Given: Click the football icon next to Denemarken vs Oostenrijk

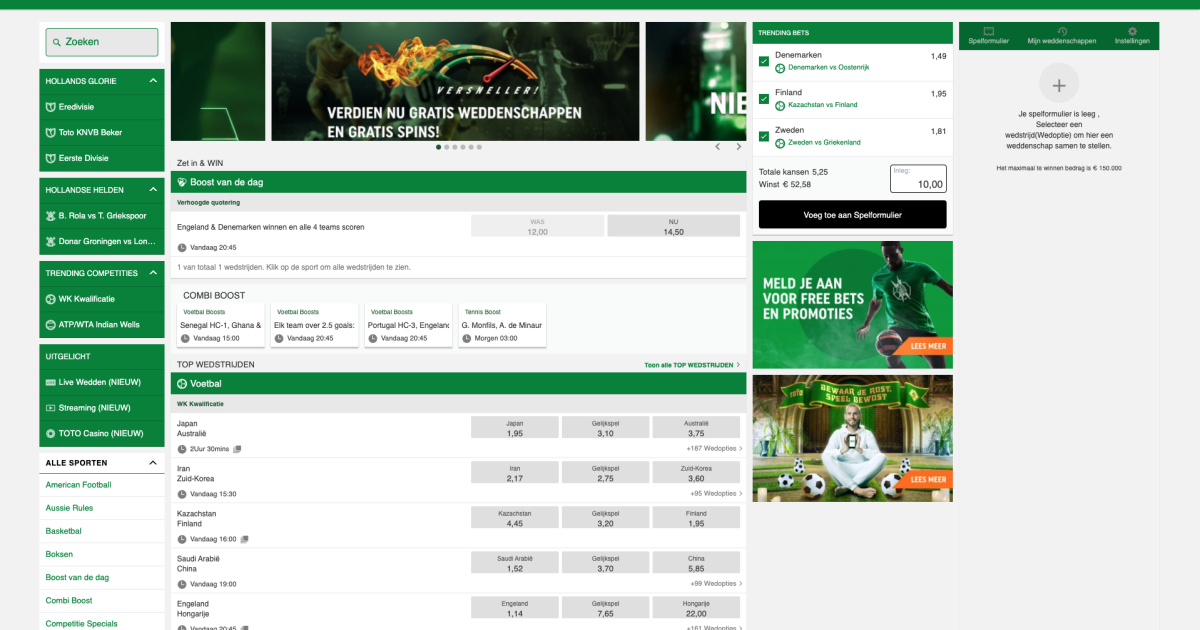Looking at the screenshot, I should click(780, 67).
